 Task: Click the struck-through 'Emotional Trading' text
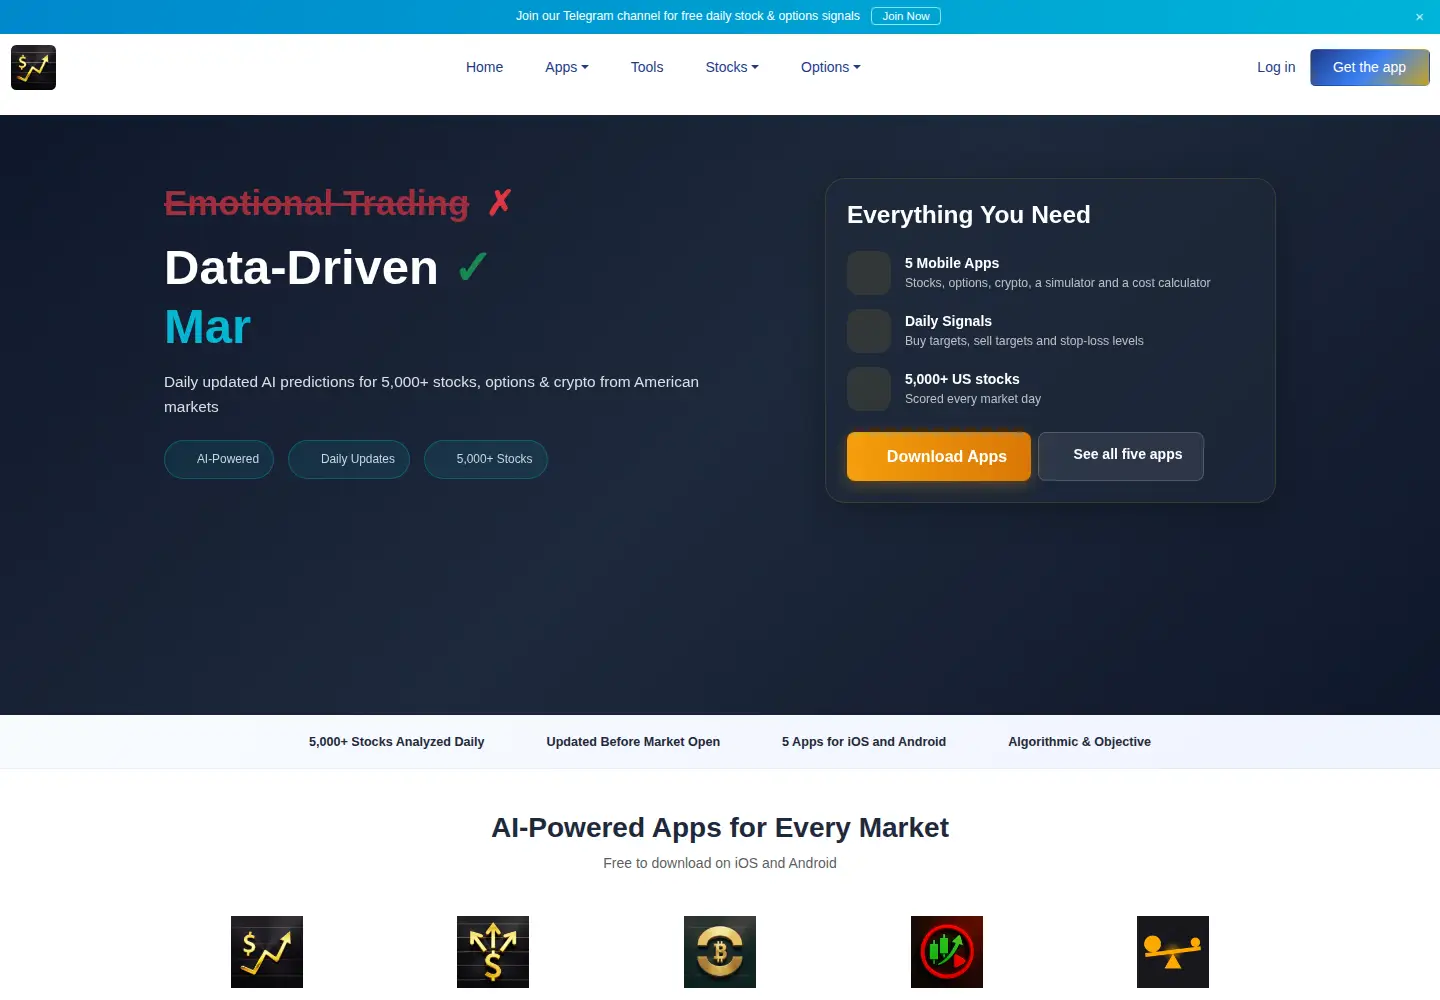pyautogui.click(x=316, y=203)
